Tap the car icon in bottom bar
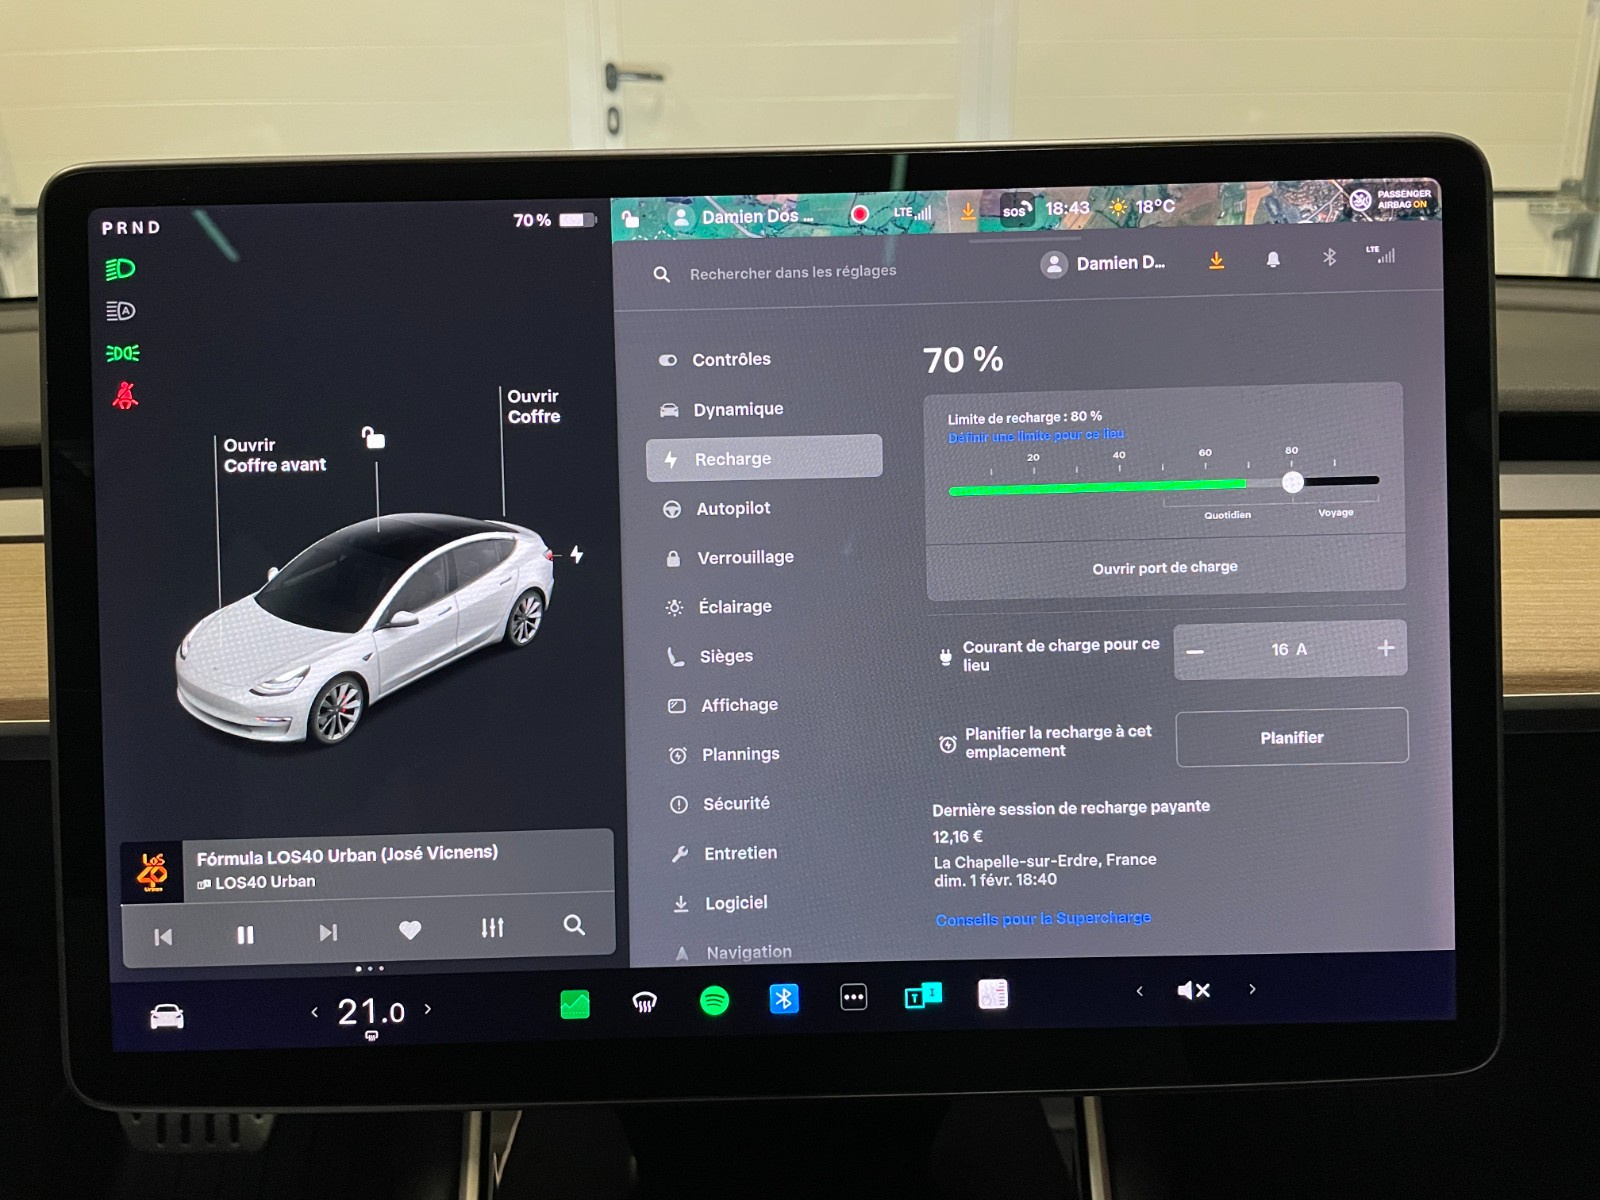Image resolution: width=1600 pixels, height=1200 pixels. click(x=167, y=1017)
